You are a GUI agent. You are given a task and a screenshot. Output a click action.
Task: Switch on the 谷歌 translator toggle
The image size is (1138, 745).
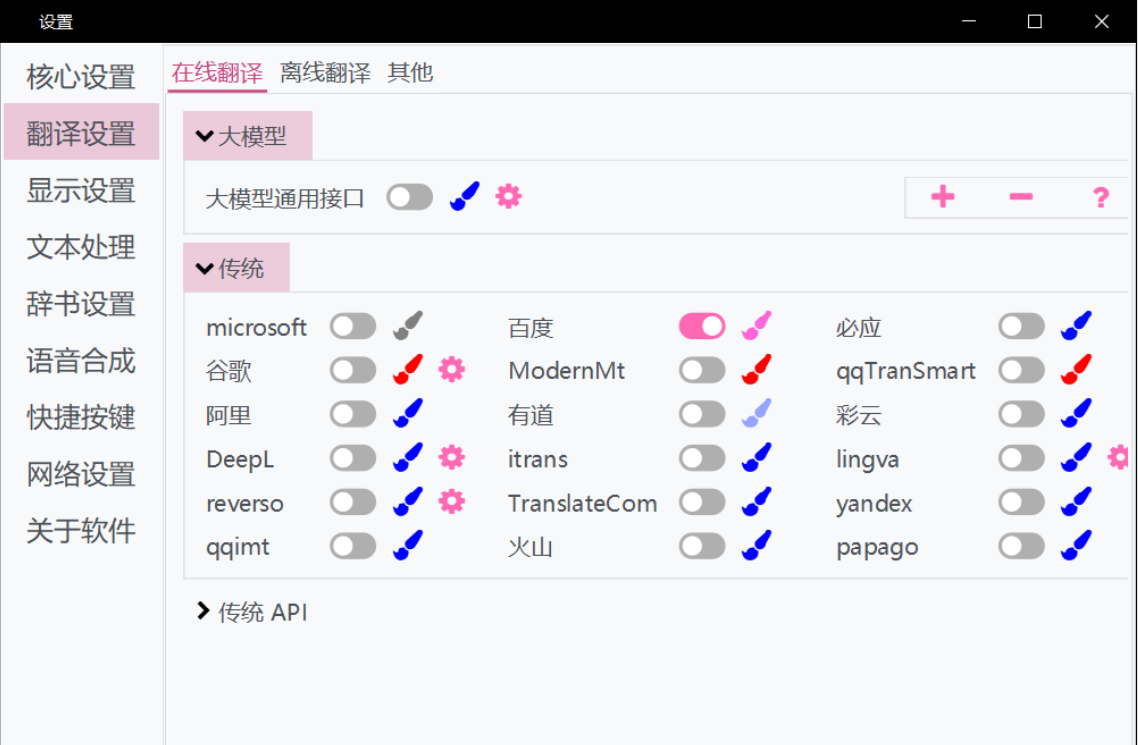pyautogui.click(x=353, y=371)
